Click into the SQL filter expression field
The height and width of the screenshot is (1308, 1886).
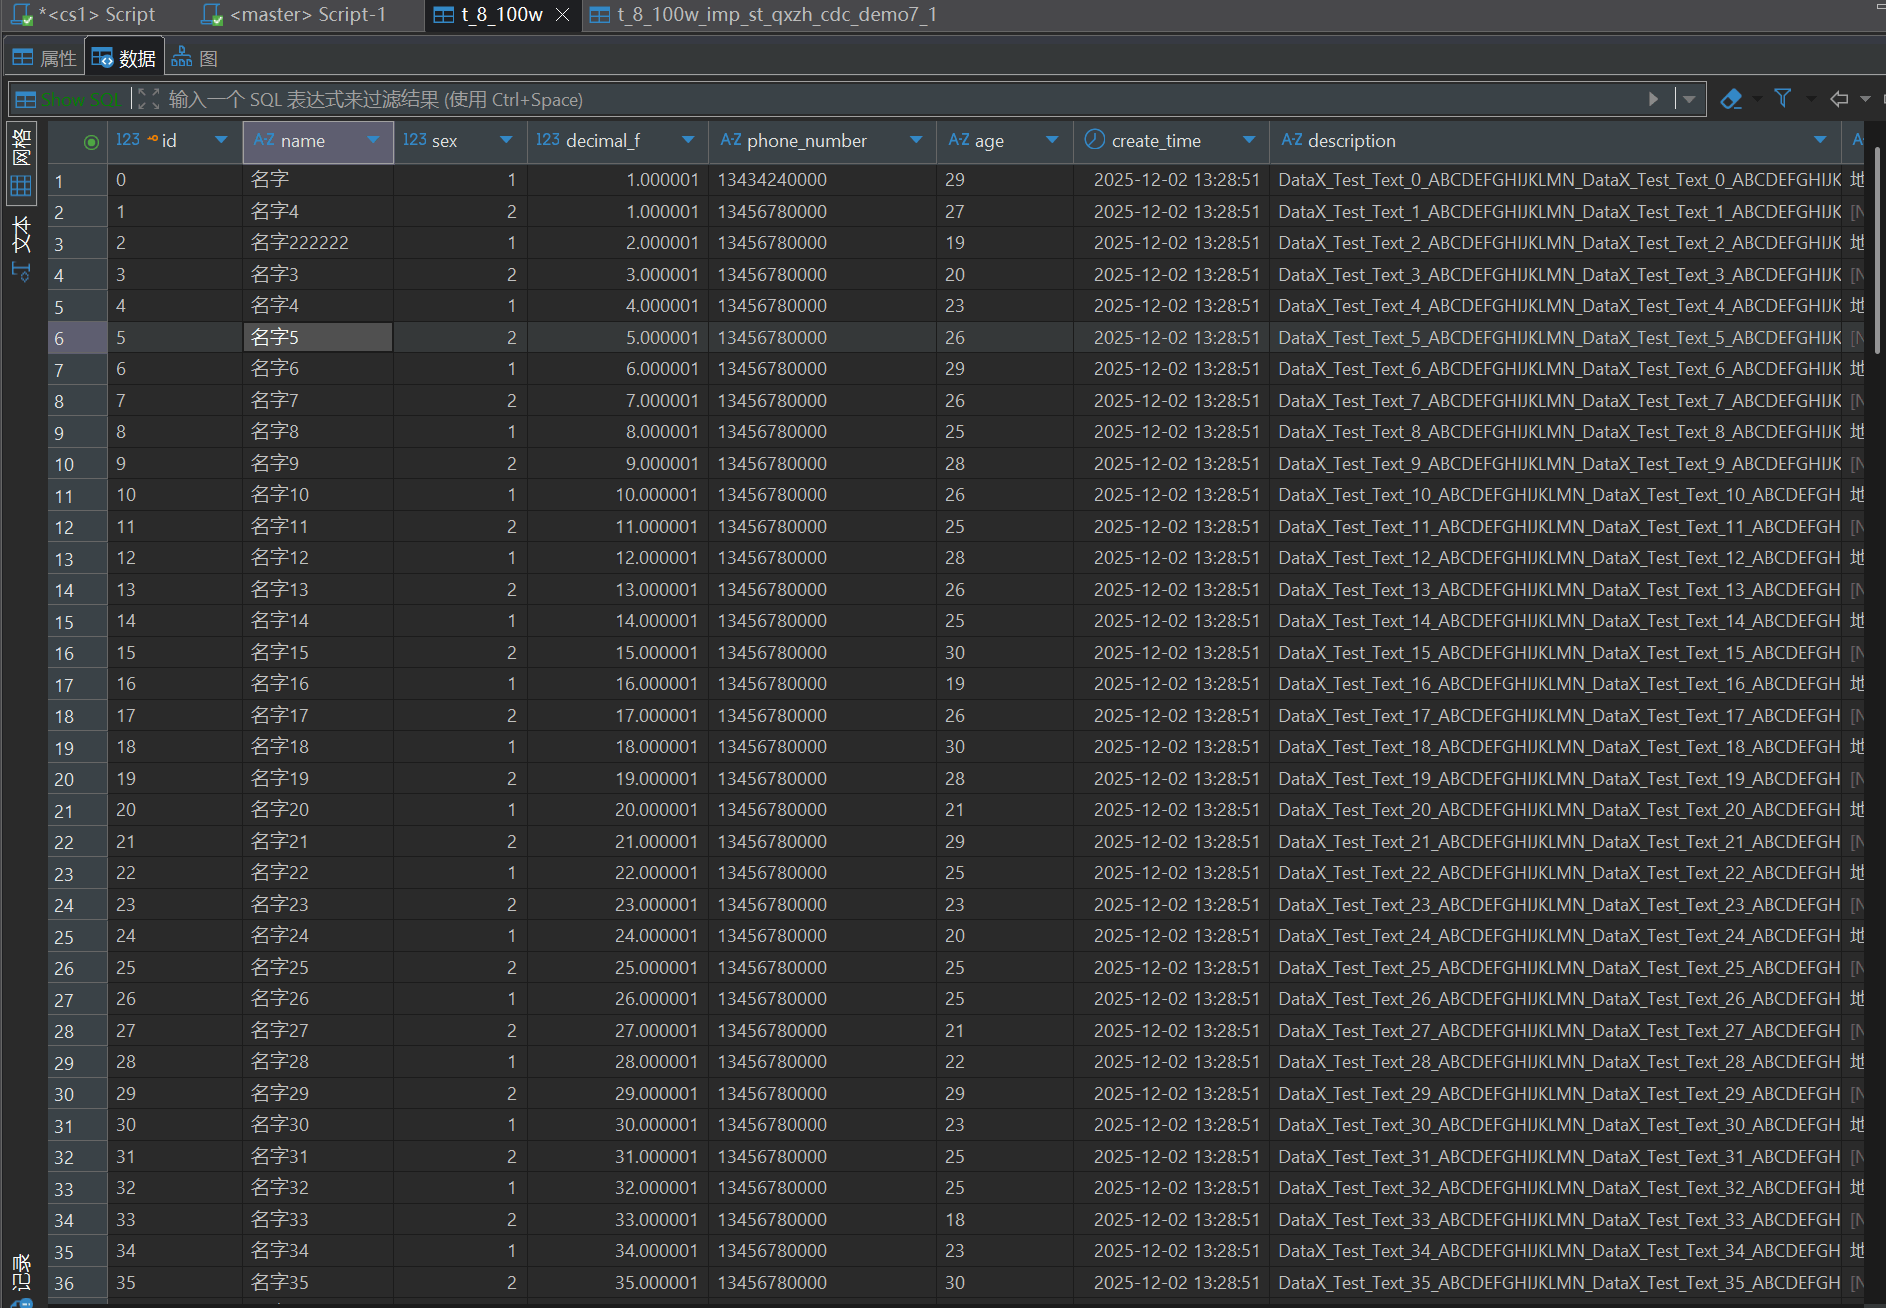coord(900,100)
